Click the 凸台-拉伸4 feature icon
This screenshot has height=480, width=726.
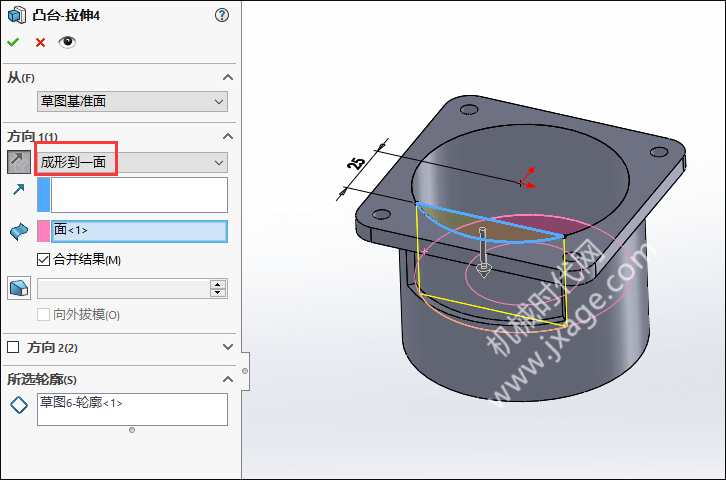[x=17, y=15]
